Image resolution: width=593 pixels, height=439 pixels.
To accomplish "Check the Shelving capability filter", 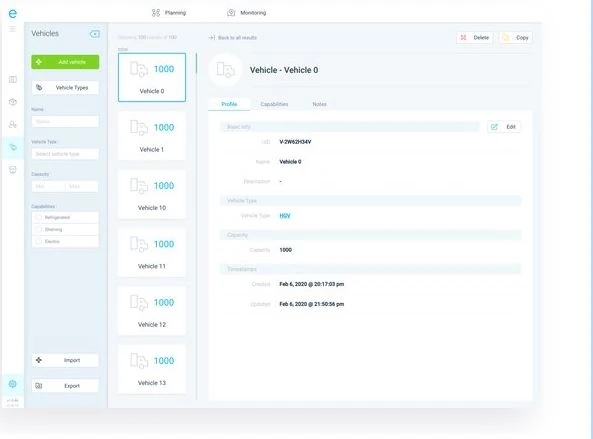I will (39, 230).
